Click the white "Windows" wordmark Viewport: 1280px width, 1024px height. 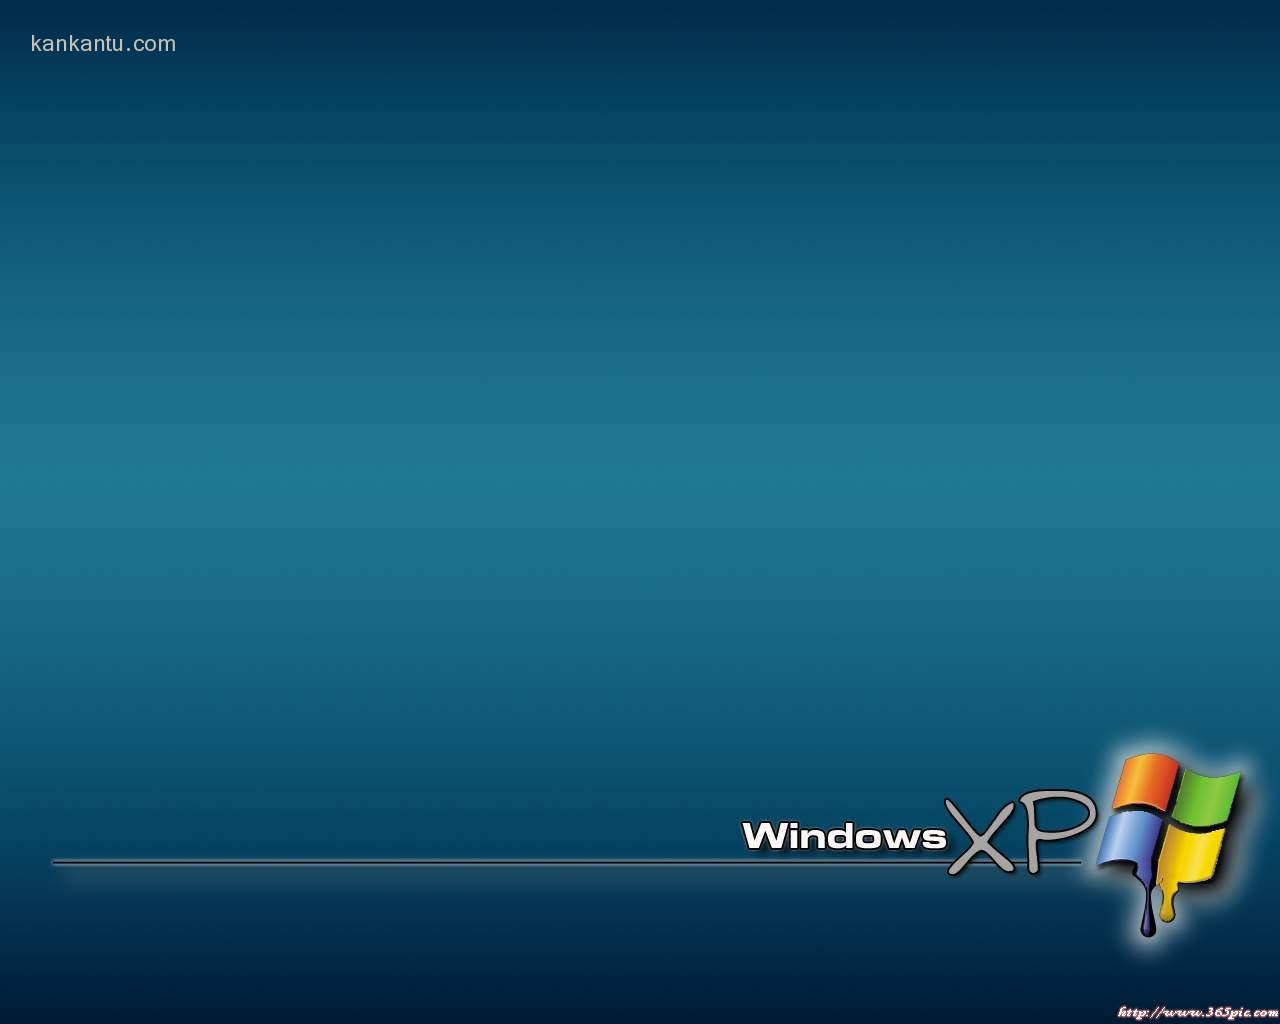(844, 835)
